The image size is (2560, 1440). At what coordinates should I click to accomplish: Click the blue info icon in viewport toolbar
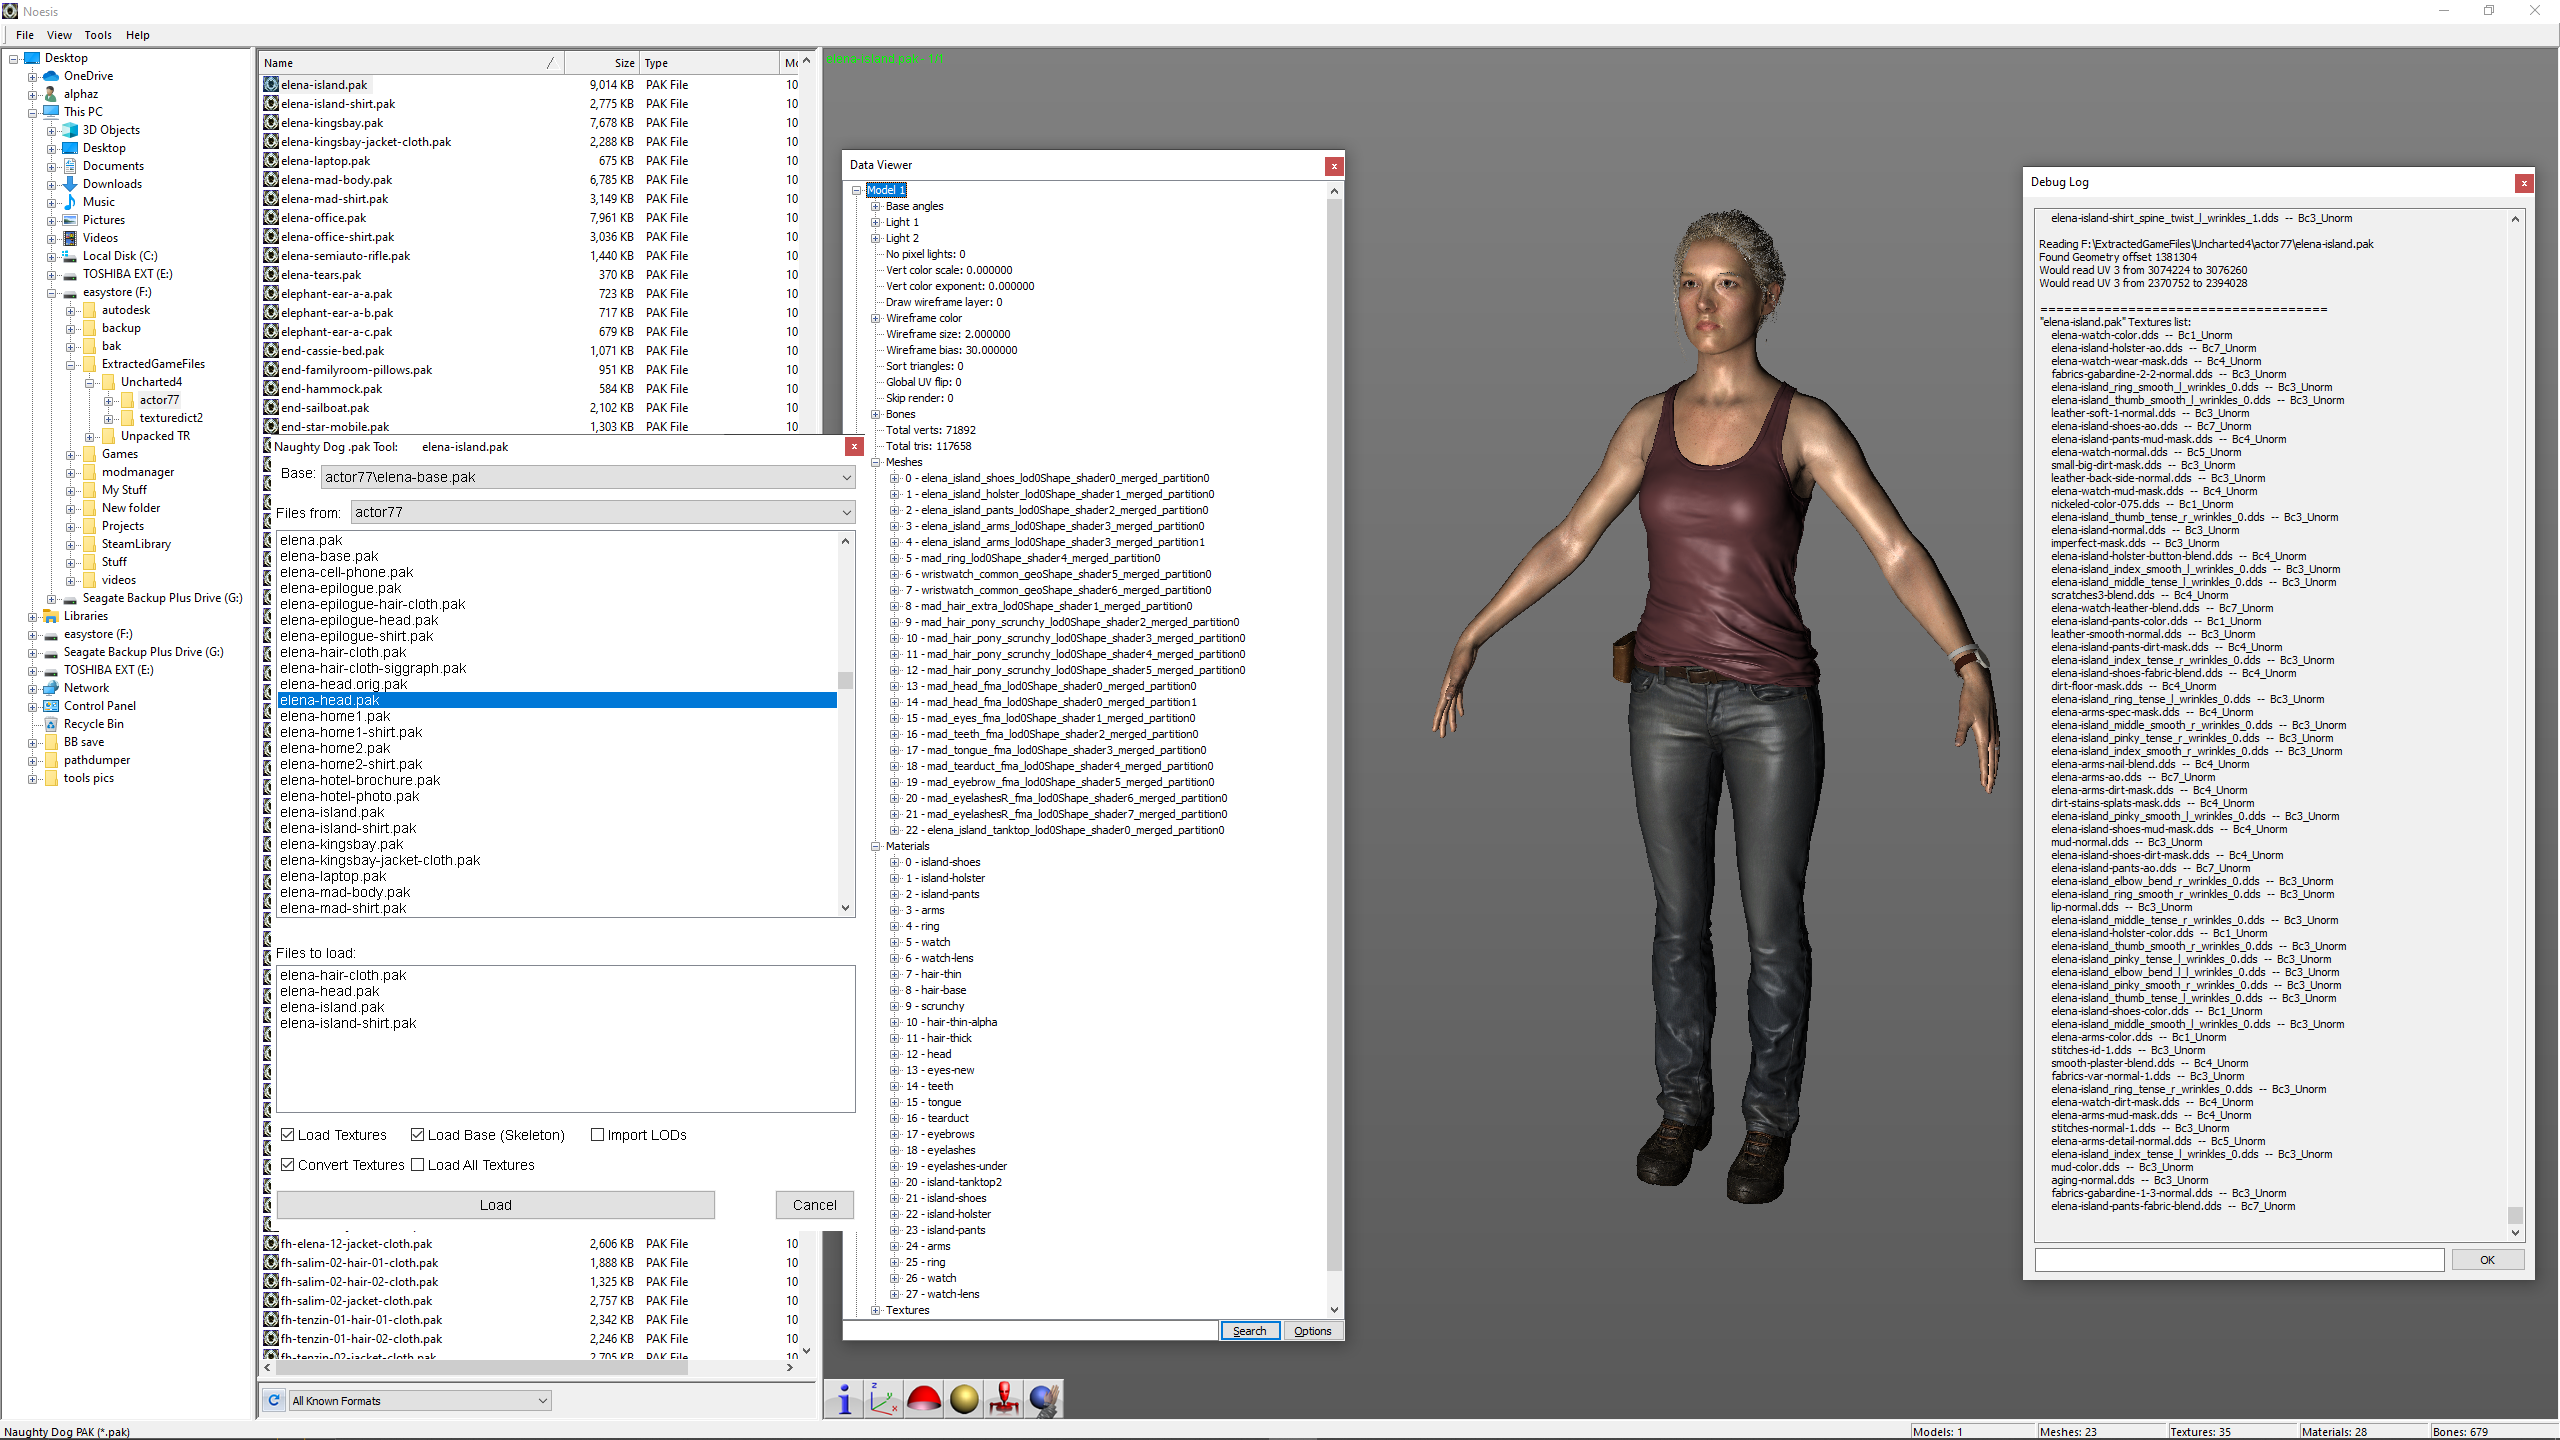(845, 1399)
